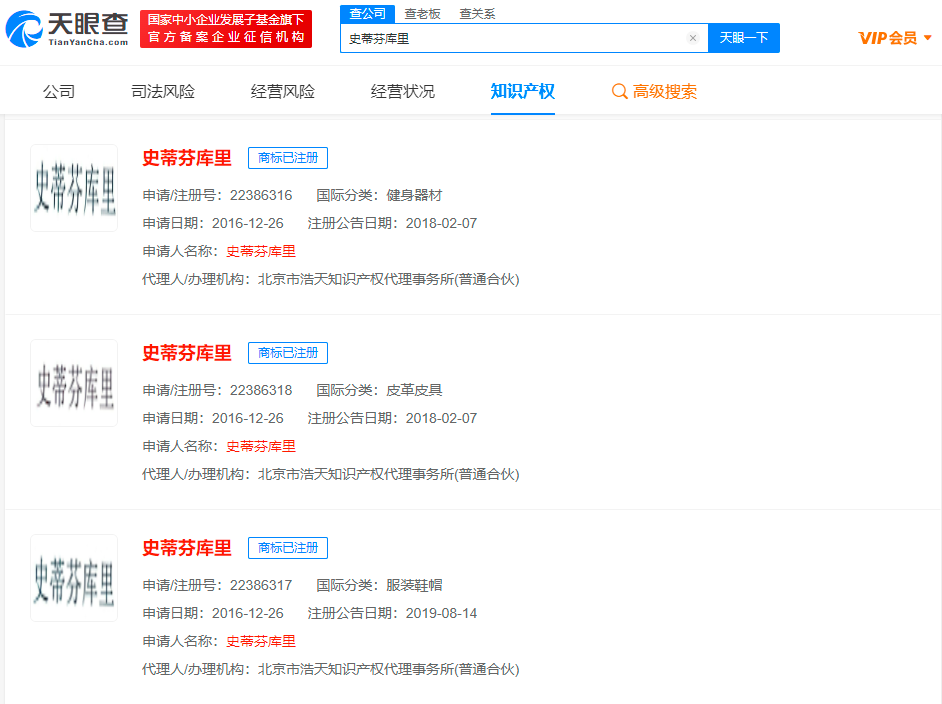
Task: Open the first 史蒂芬库里 trademark title
Action: [x=187, y=158]
